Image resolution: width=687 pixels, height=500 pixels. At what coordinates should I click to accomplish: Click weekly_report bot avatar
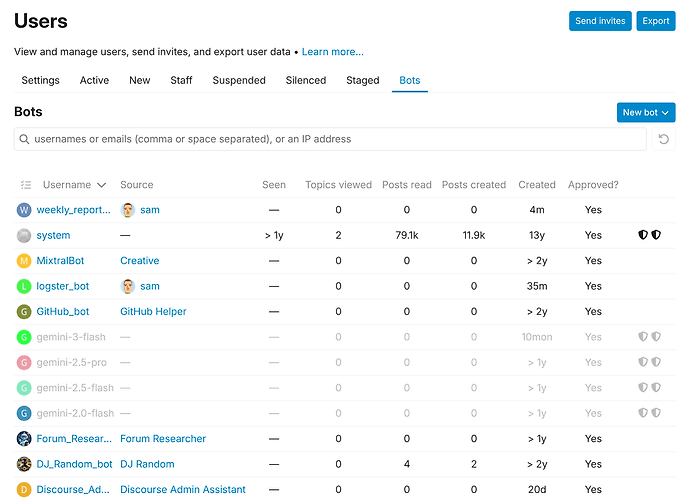[x=24, y=210]
